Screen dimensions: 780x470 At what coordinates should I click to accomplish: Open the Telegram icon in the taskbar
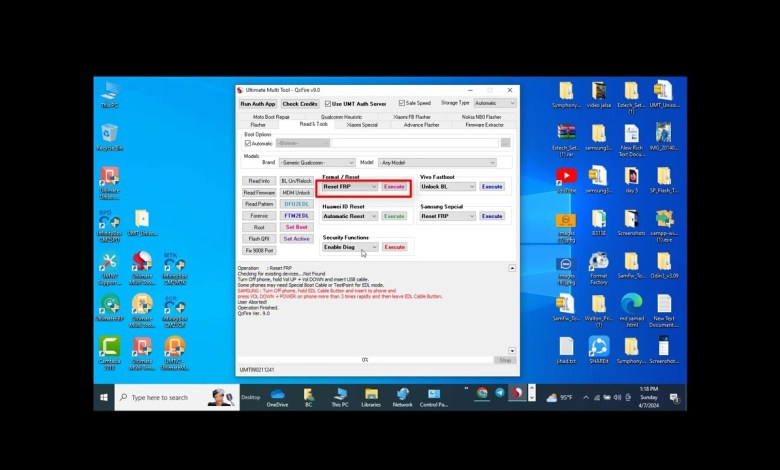pyautogui.click(x=500, y=394)
